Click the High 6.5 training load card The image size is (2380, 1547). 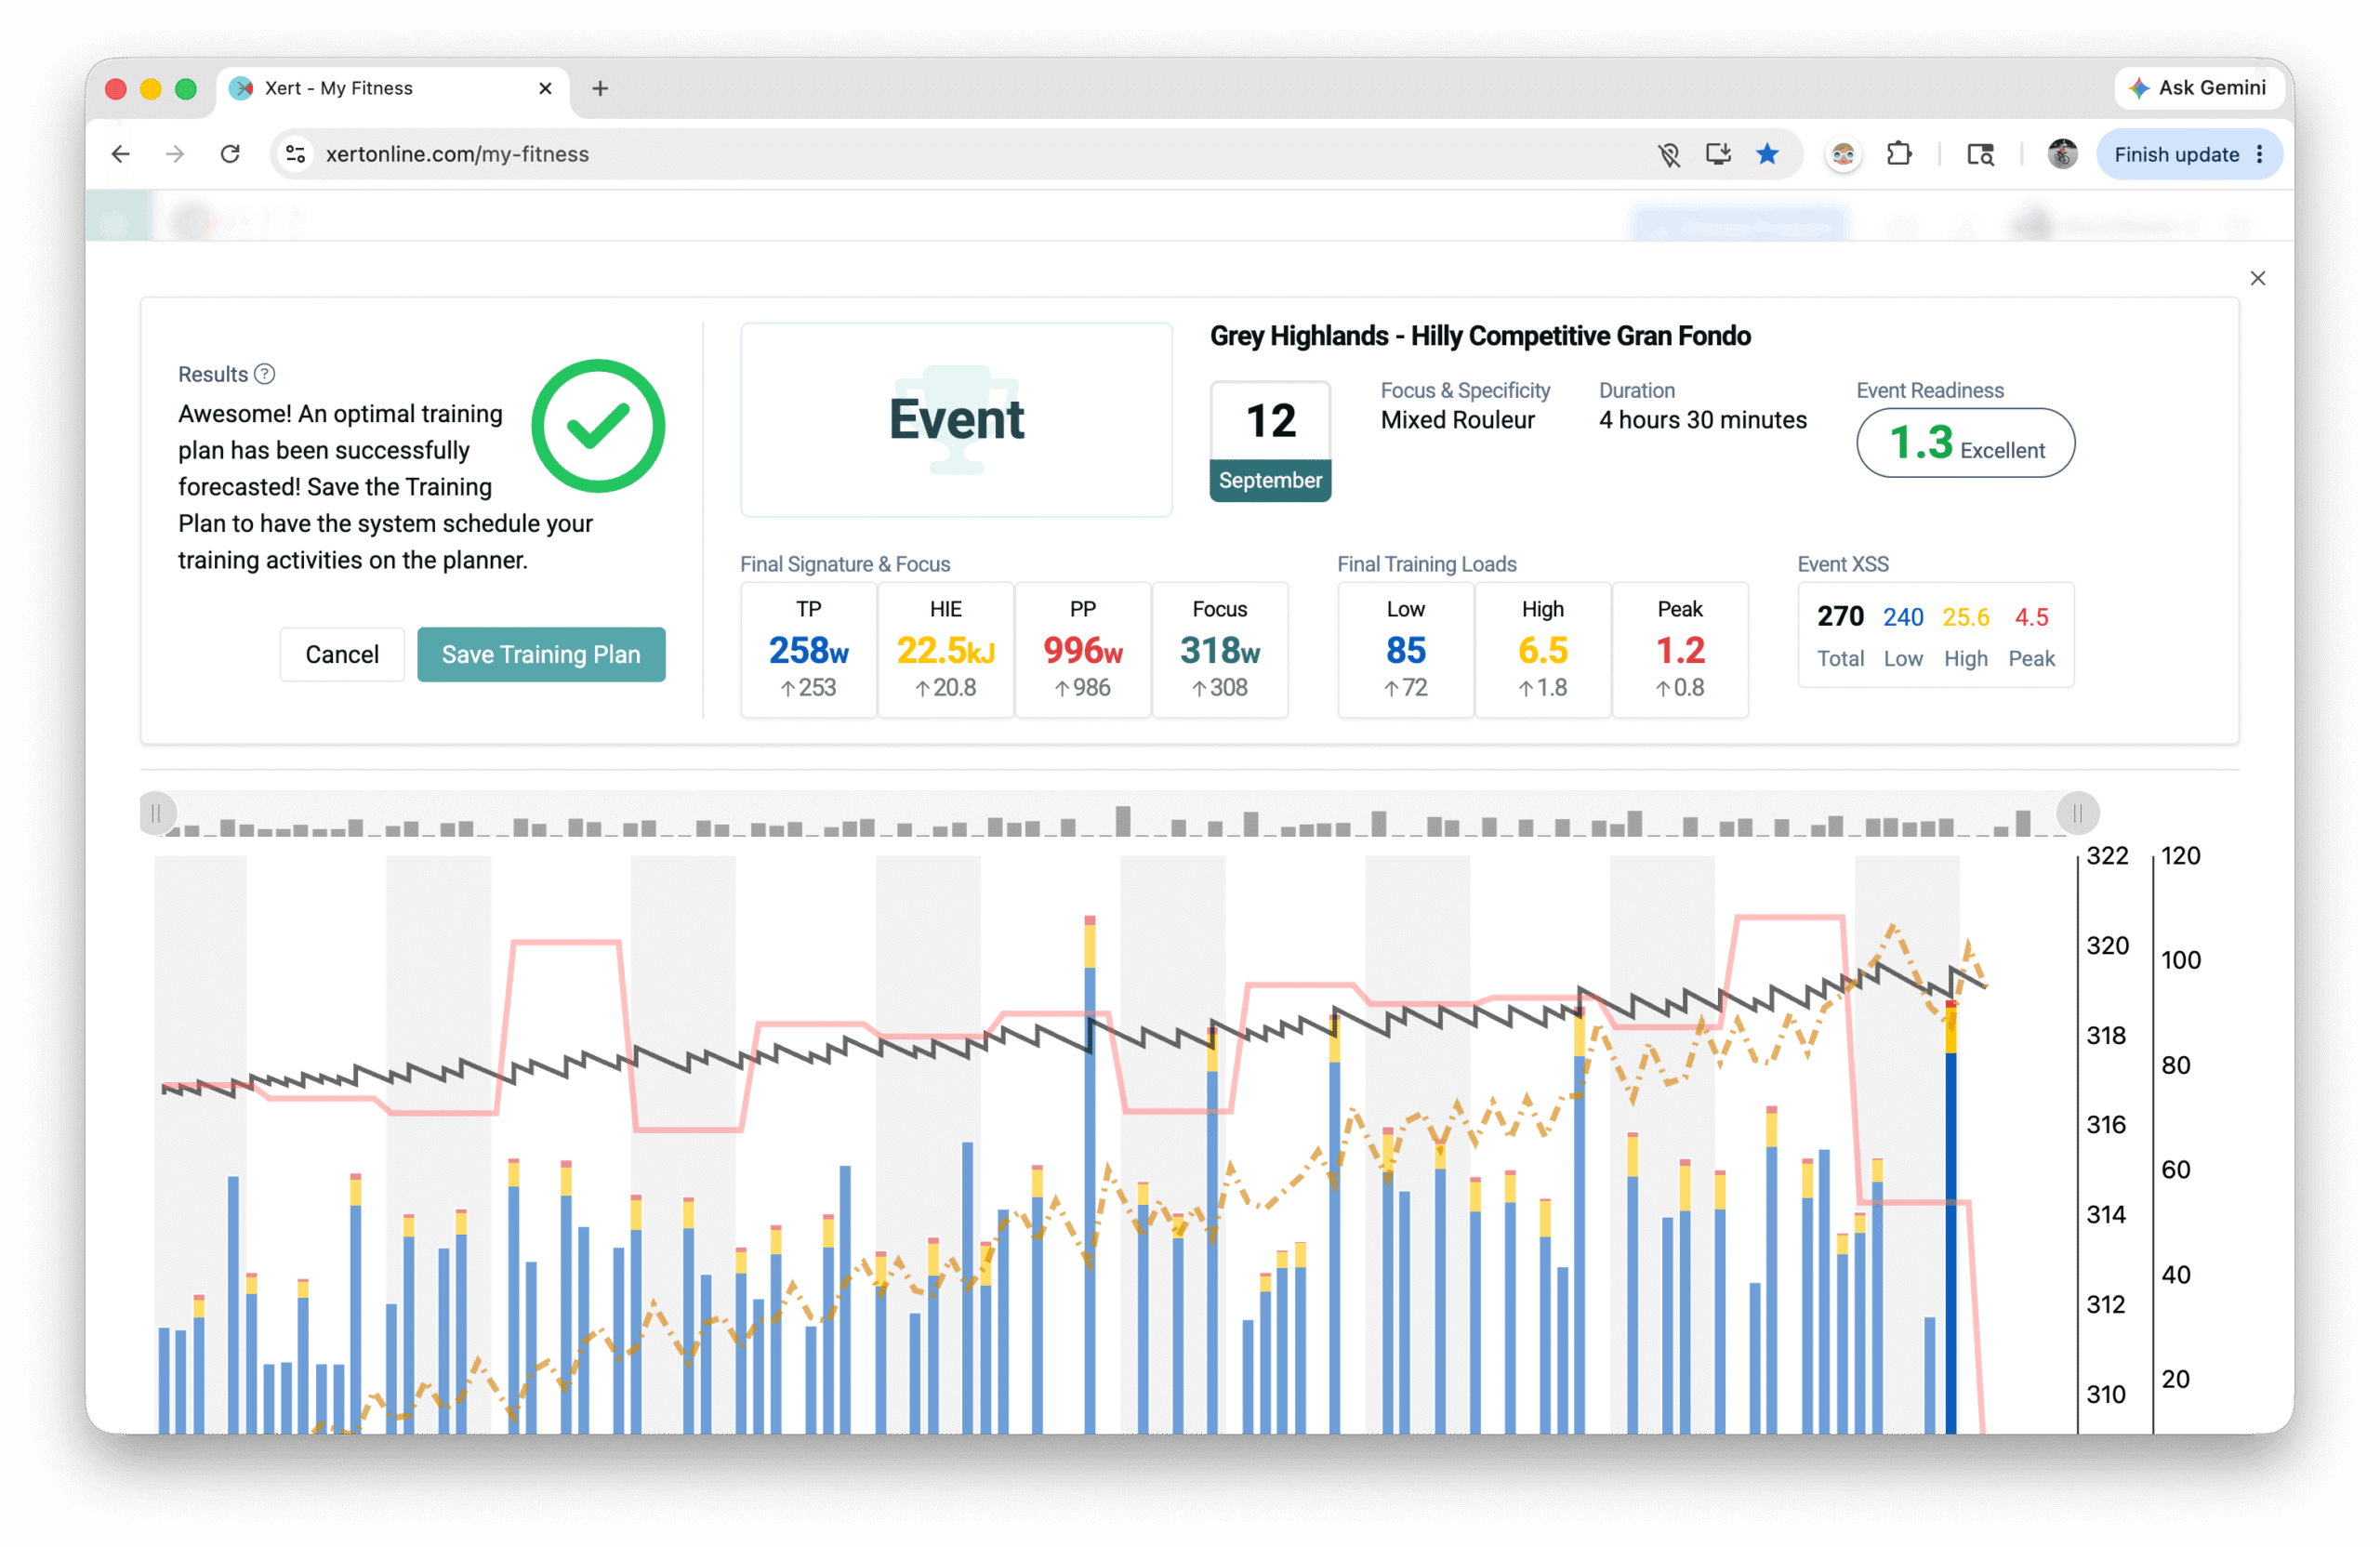pyautogui.click(x=1542, y=650)
